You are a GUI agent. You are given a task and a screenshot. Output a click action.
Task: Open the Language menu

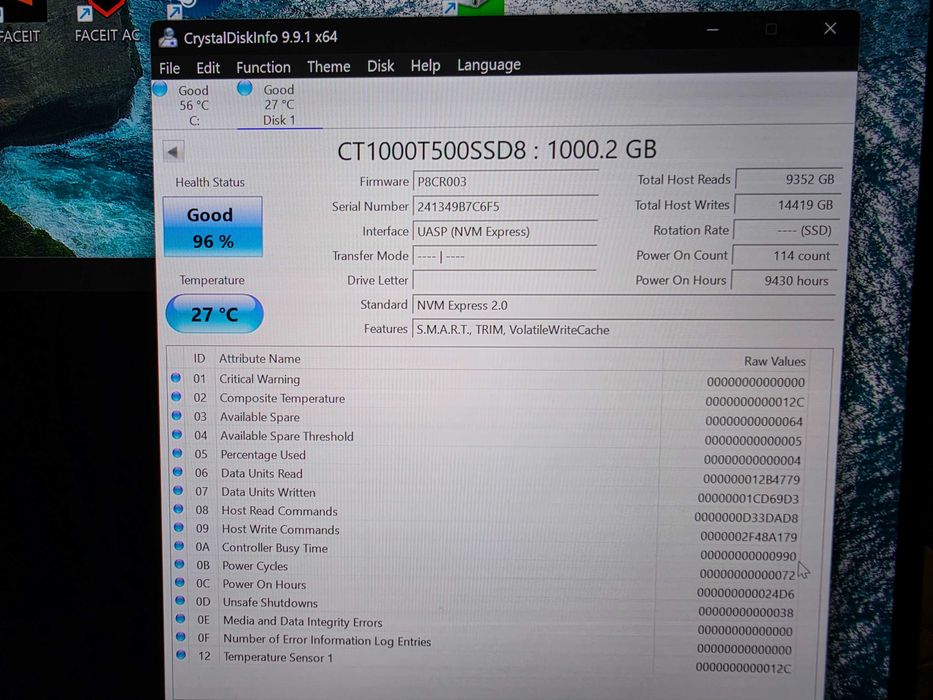tap(489, 65)
